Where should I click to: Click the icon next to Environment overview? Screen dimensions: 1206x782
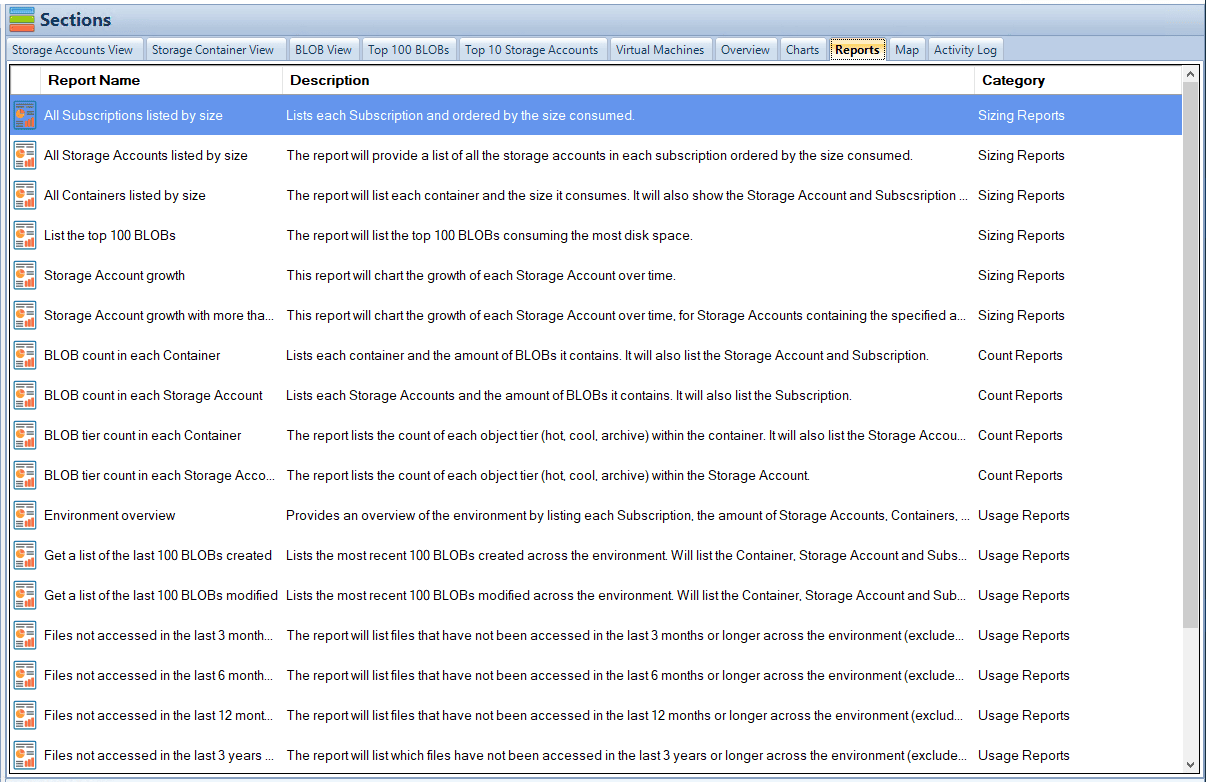coord(25,516)
